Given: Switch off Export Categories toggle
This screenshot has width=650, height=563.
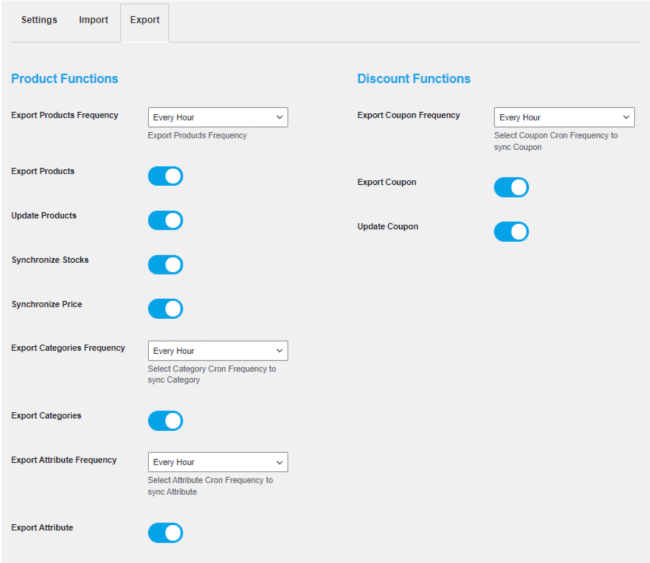Looking at the screenshot, I should click(x=165, y=420).
